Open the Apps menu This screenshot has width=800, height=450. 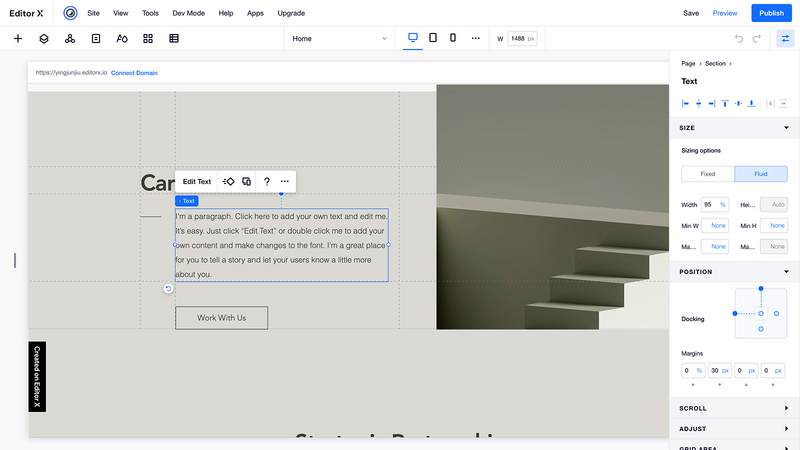[255, 13]
